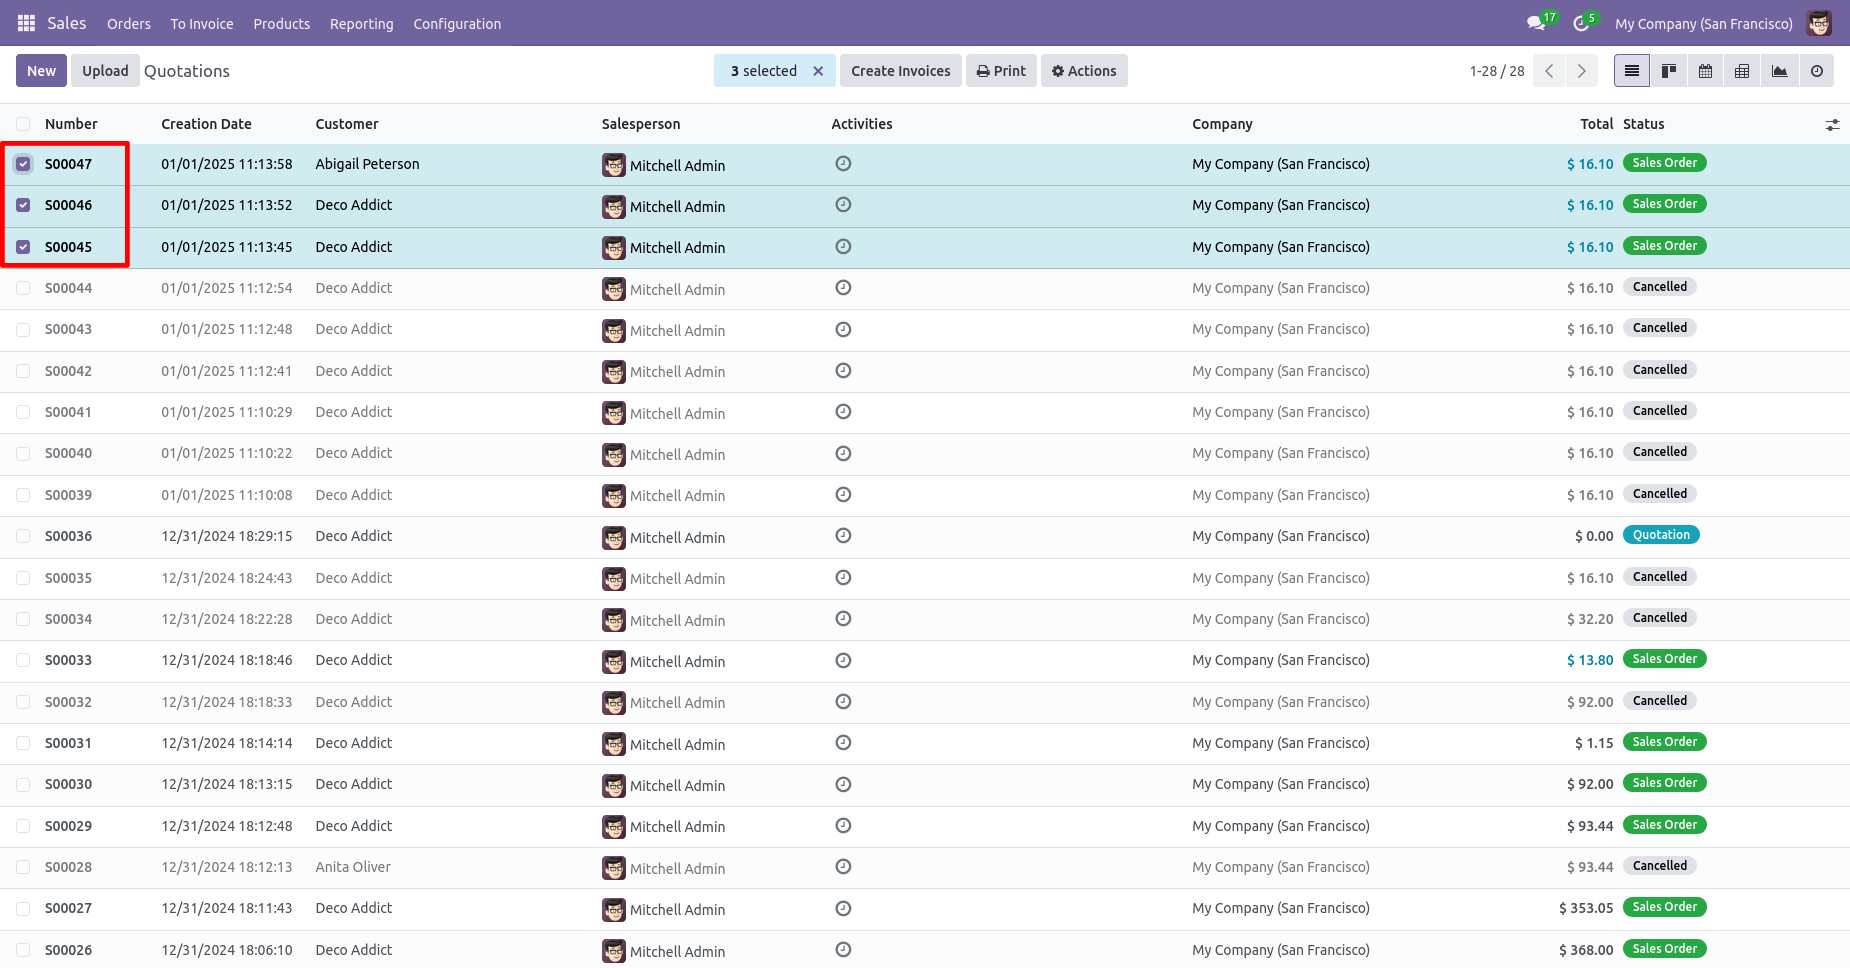Check the S00027 row checkbox
This screenshot has height=968, width=1850.
[x=23, y=908]
